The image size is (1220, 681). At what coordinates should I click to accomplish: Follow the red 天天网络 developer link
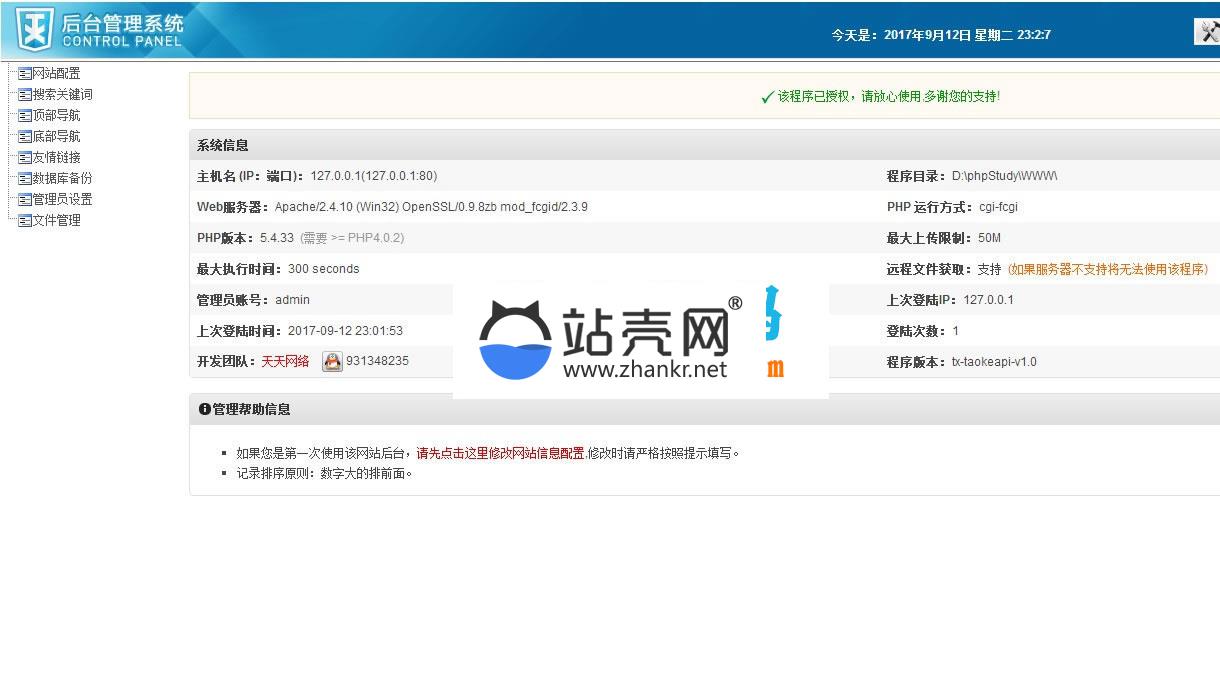tap(285, 362)
